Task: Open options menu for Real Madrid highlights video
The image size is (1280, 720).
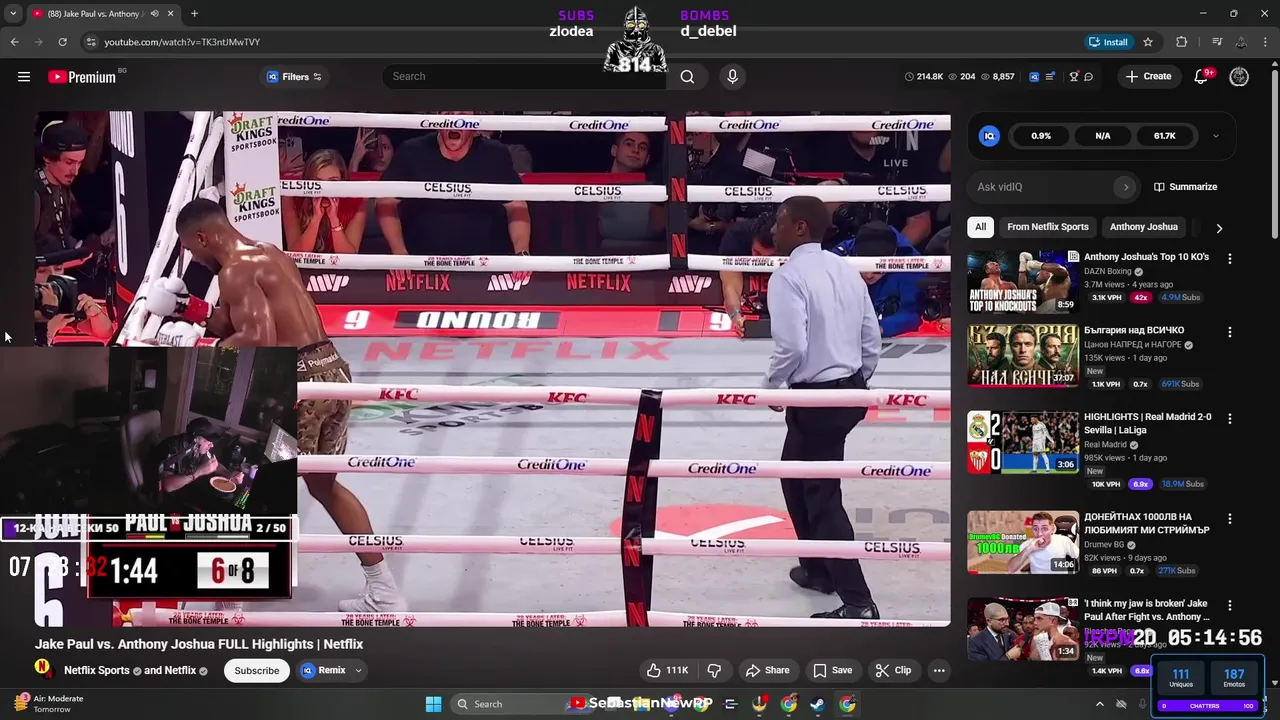Action: 1230,419
